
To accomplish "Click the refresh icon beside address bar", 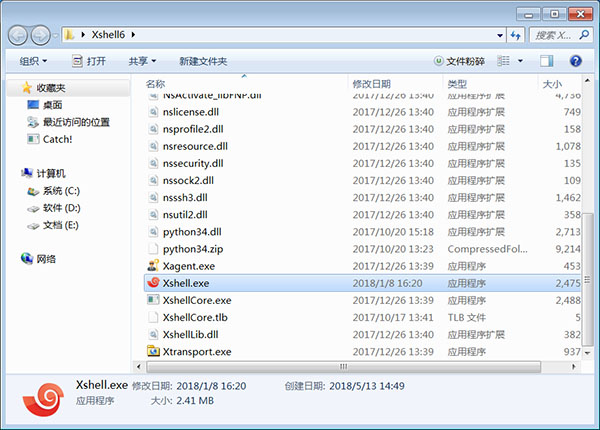I will pyautogui.click(x=515, y=36).
